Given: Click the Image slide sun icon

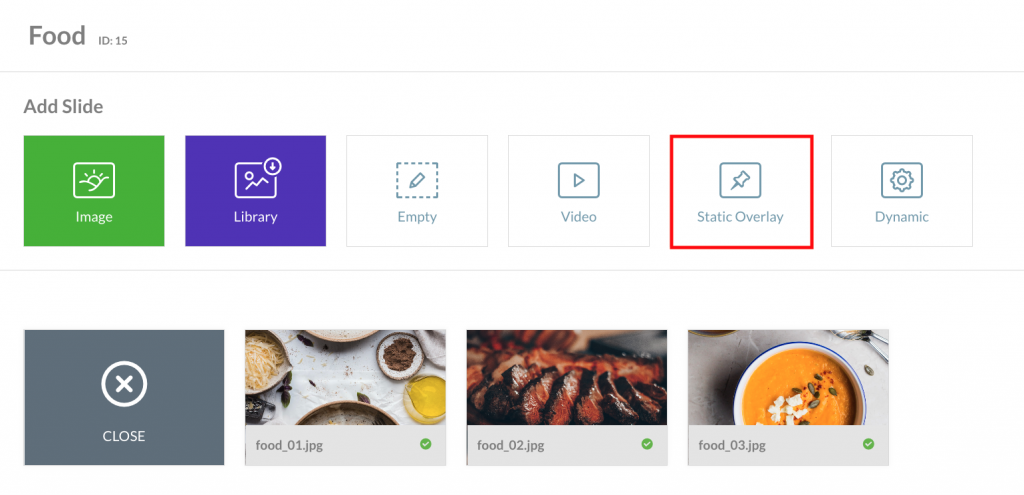Looking at the screenshot, I should (x=94, y=180).
